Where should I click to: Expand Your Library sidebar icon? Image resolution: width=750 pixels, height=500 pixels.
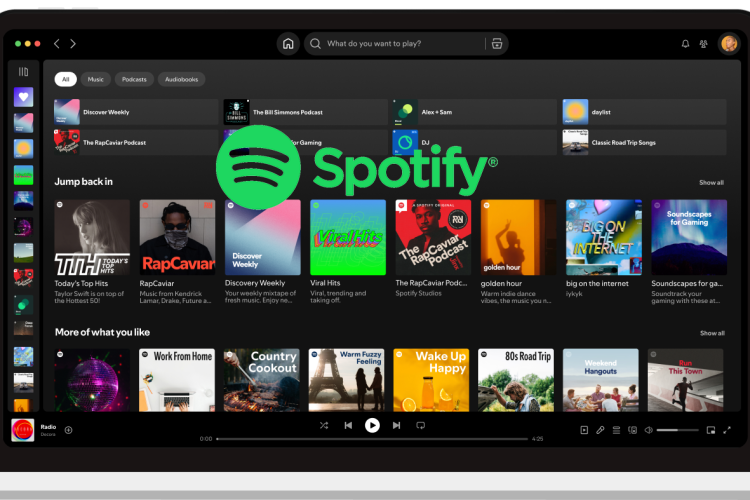click(x=23, y=72)
